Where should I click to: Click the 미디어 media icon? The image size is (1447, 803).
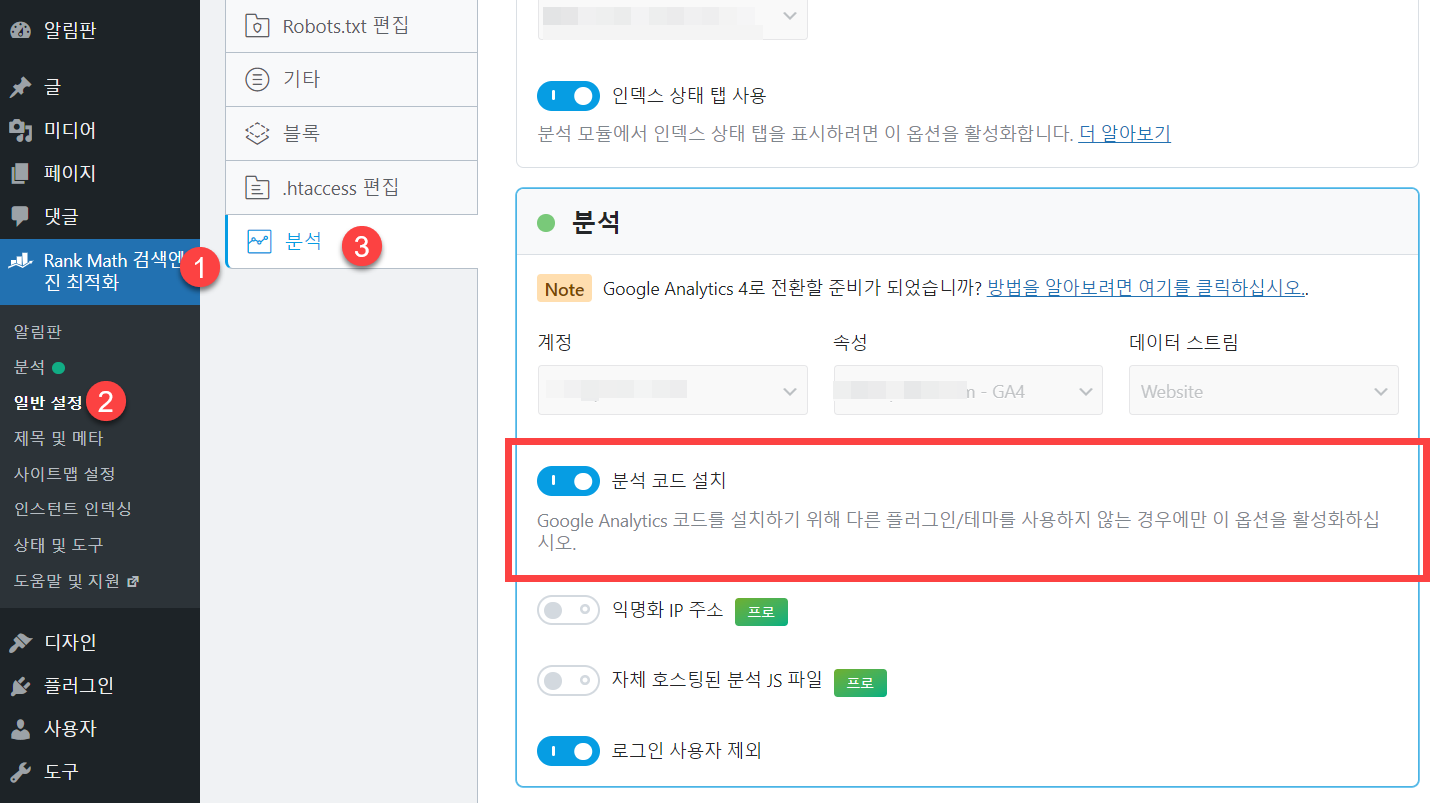pos(20,130)
